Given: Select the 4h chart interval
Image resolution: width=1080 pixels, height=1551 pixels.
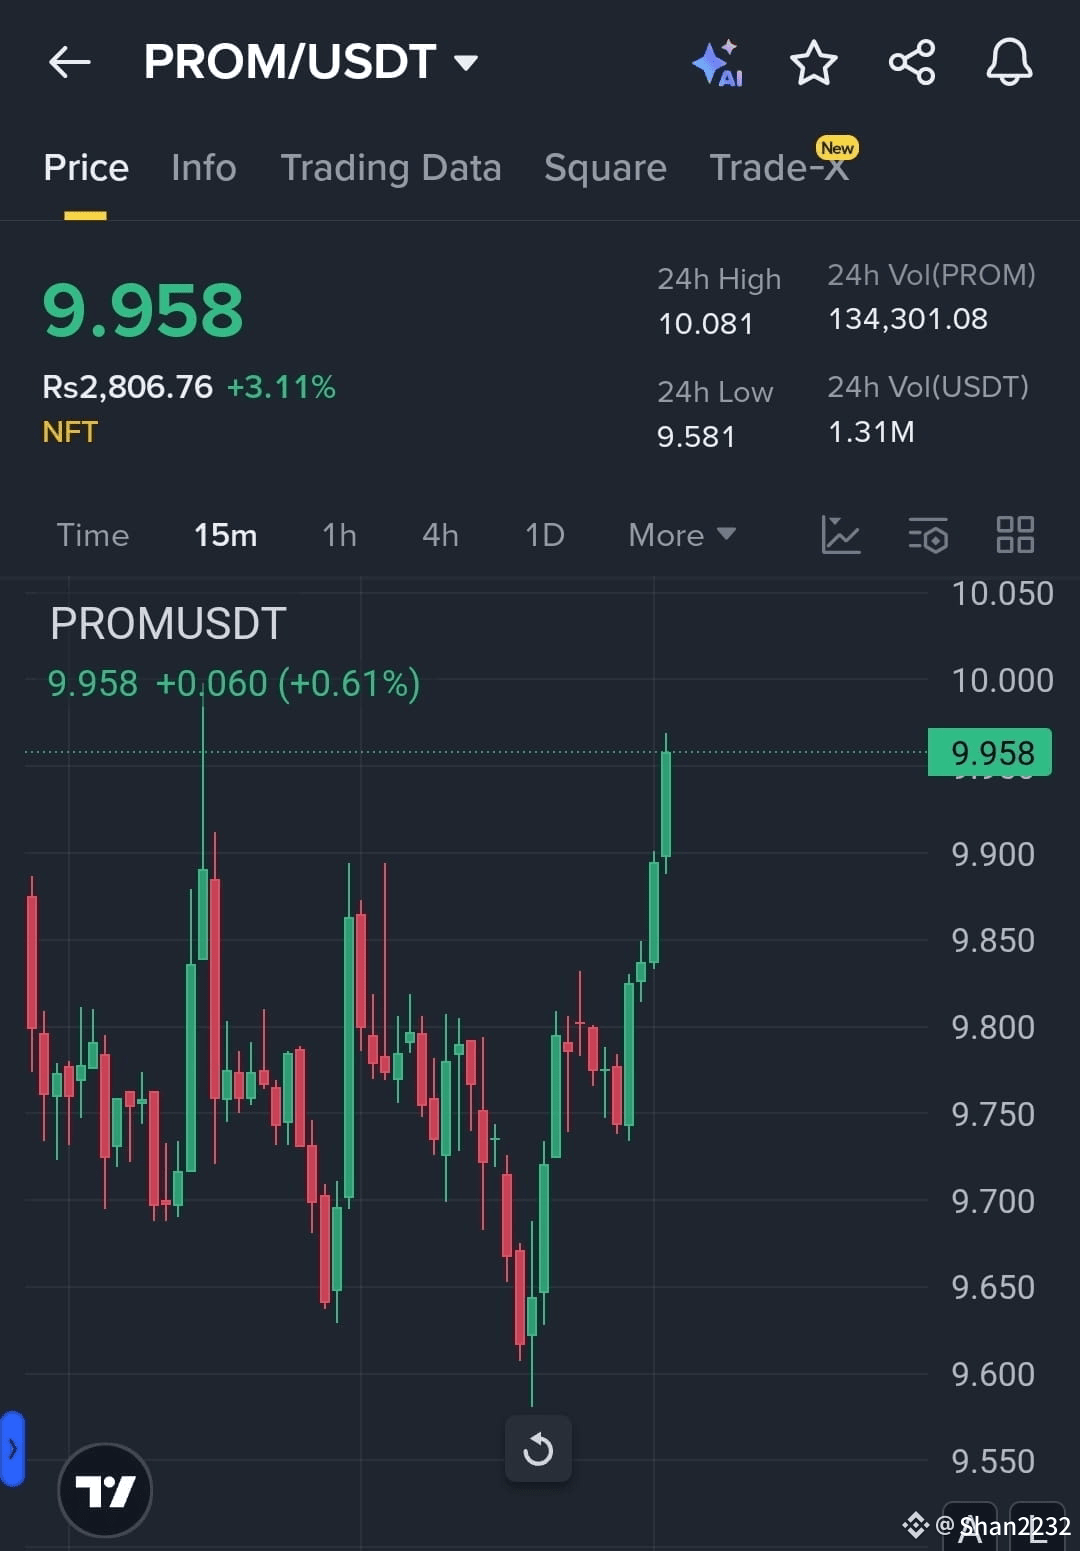Looking at the screenshot, I should pyautogui.click(x=440, y=535).
